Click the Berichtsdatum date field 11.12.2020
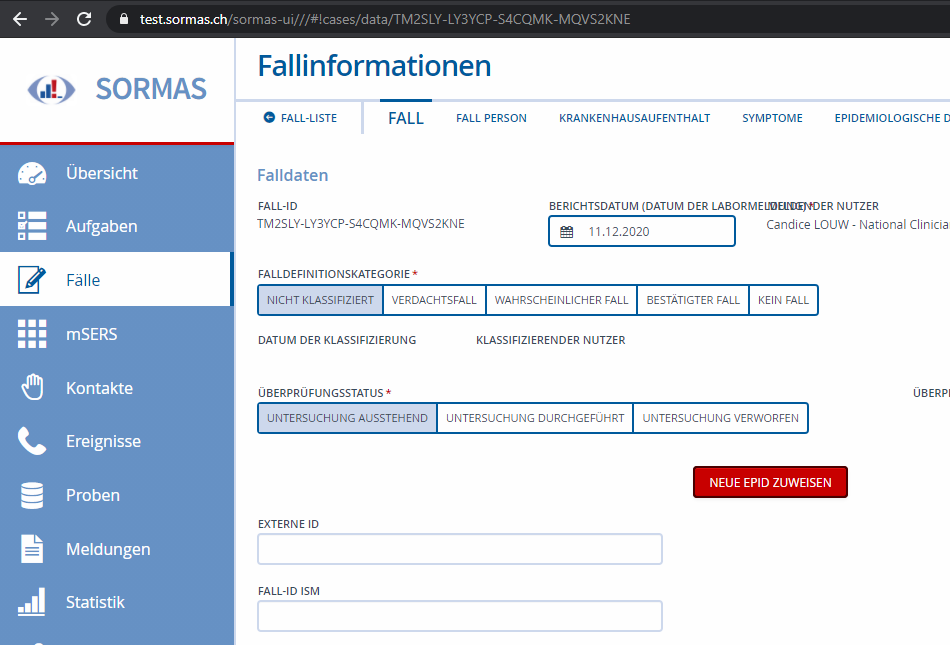Screen dimensions: 950x645 [642, 231]
